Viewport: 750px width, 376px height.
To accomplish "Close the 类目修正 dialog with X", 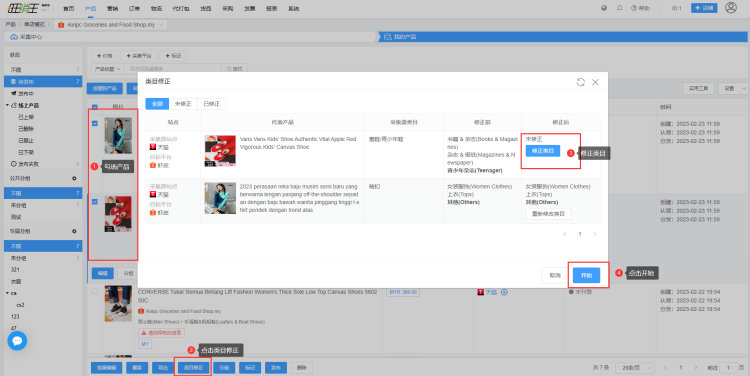I will (x=595, y=82).
